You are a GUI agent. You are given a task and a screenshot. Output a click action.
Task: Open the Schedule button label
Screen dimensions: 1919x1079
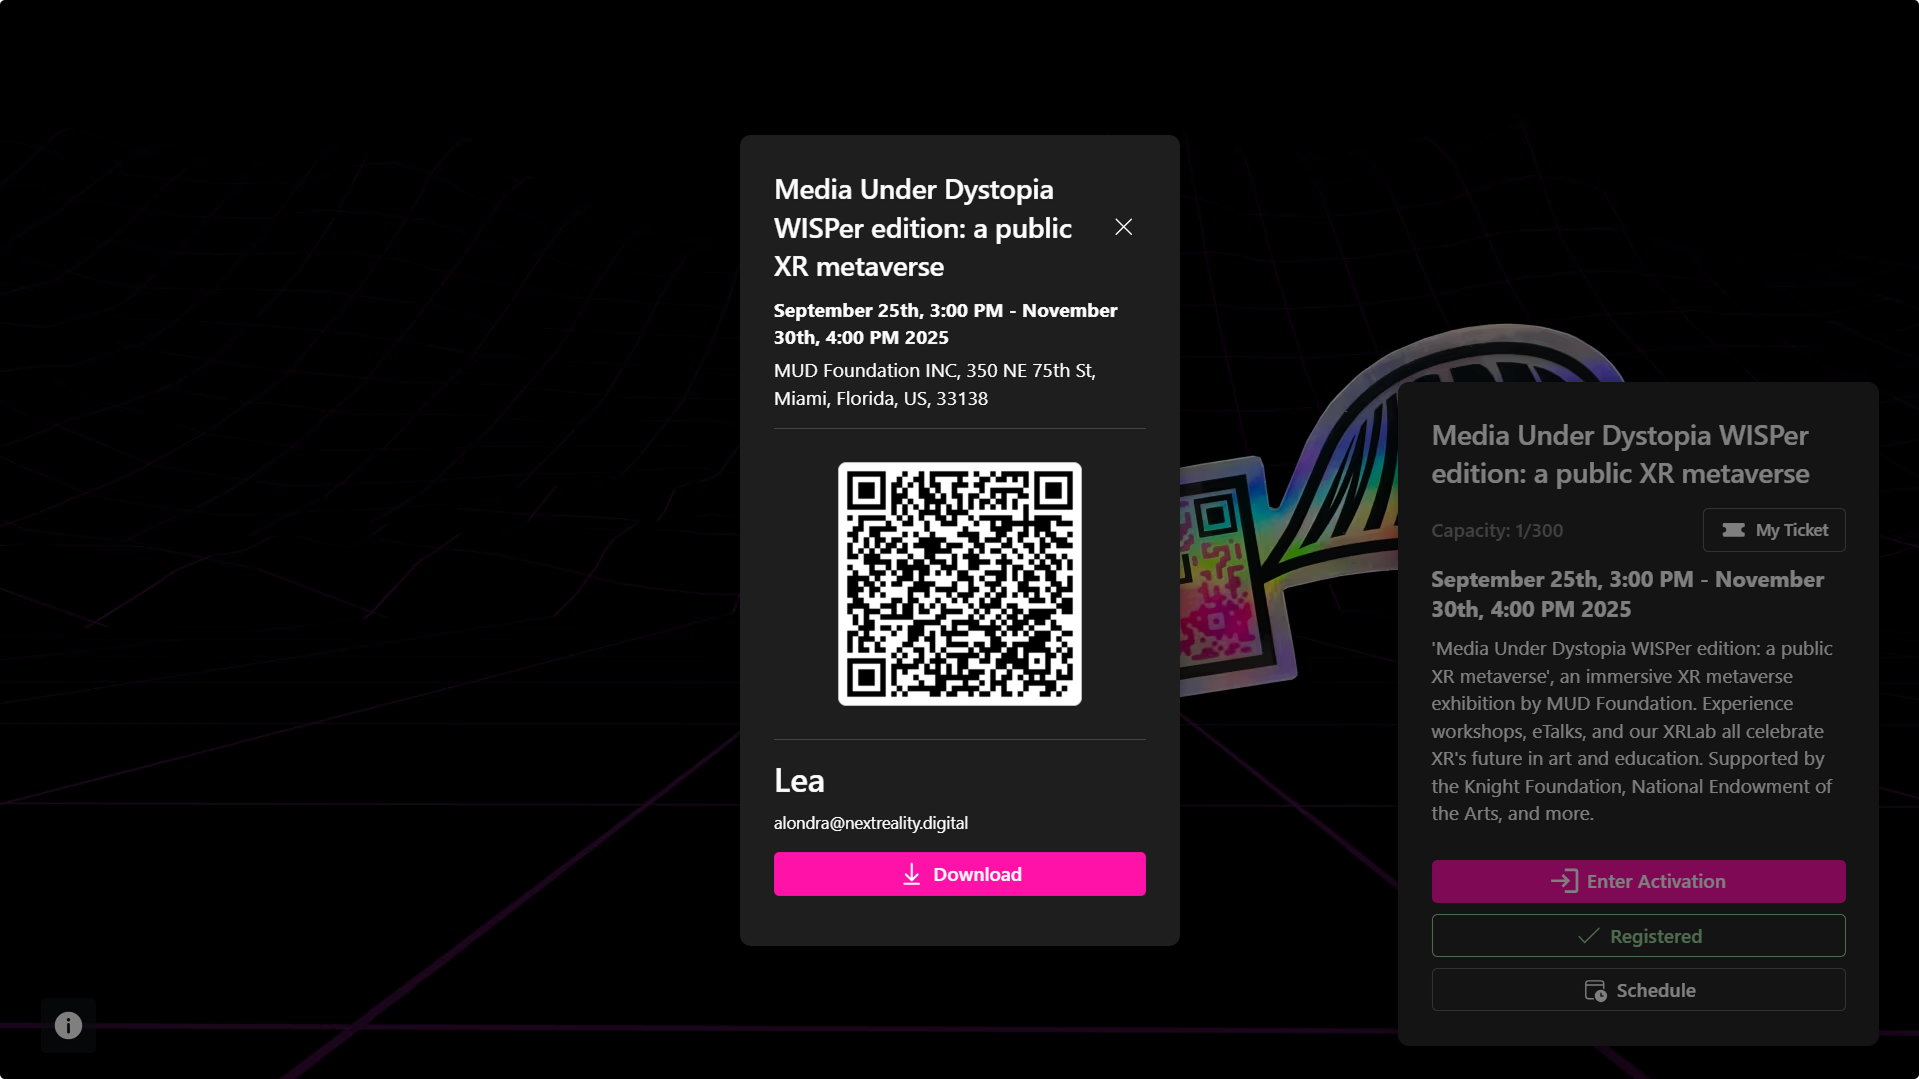(1655, 990)
